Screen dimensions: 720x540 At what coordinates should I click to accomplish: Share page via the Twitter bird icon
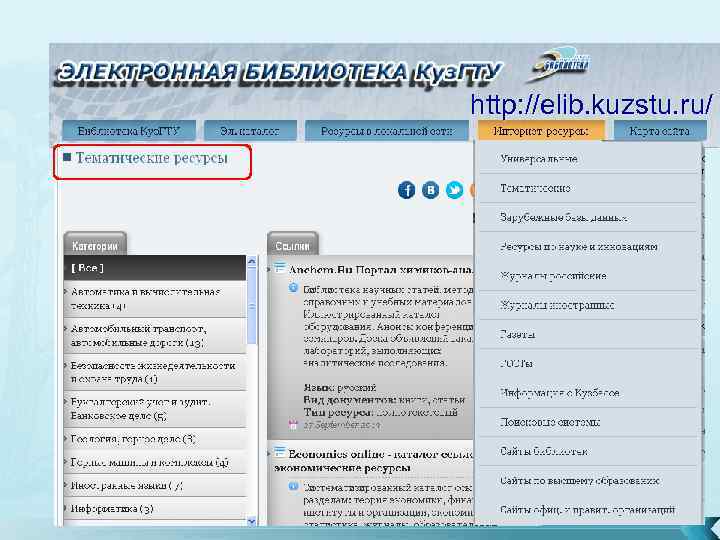(x=454, y=190)
